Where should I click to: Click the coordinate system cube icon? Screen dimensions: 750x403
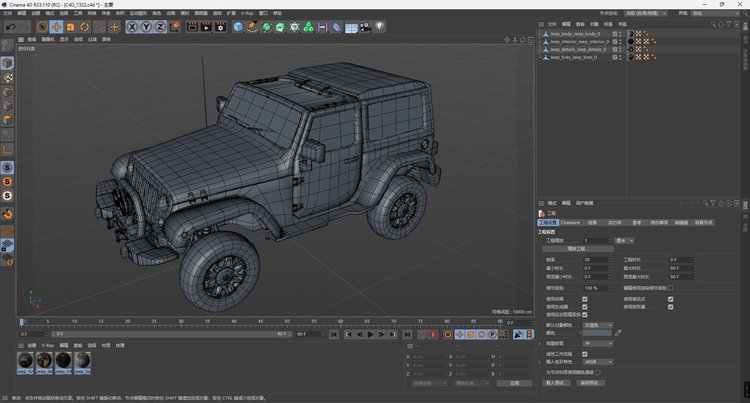[175, 27]
